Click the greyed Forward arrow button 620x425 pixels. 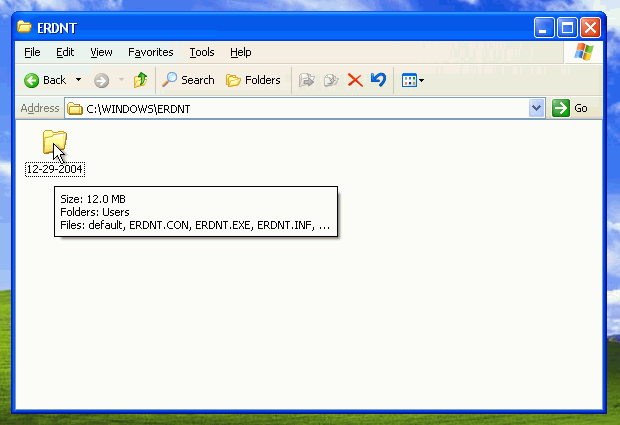101,81
